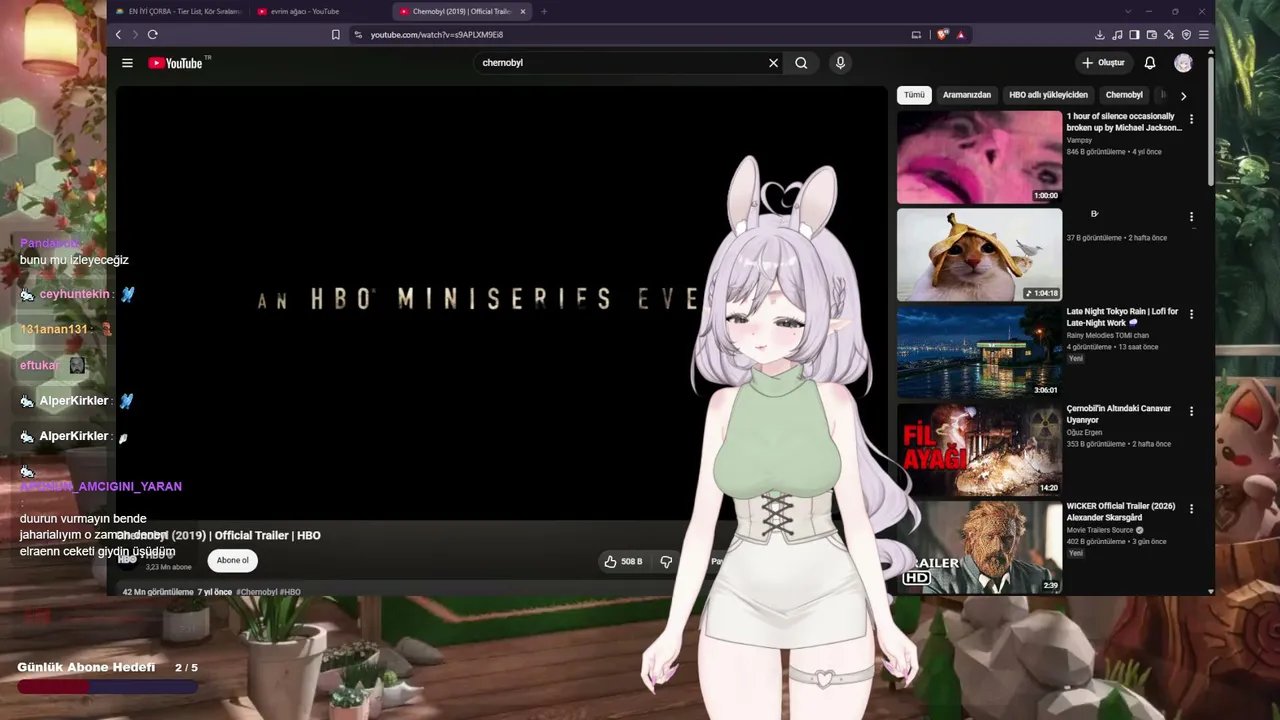Open the YouTube account avatar menu
Image resolution: width=1280 pixels, height=720 pixels.
[x=1183, y=63]
